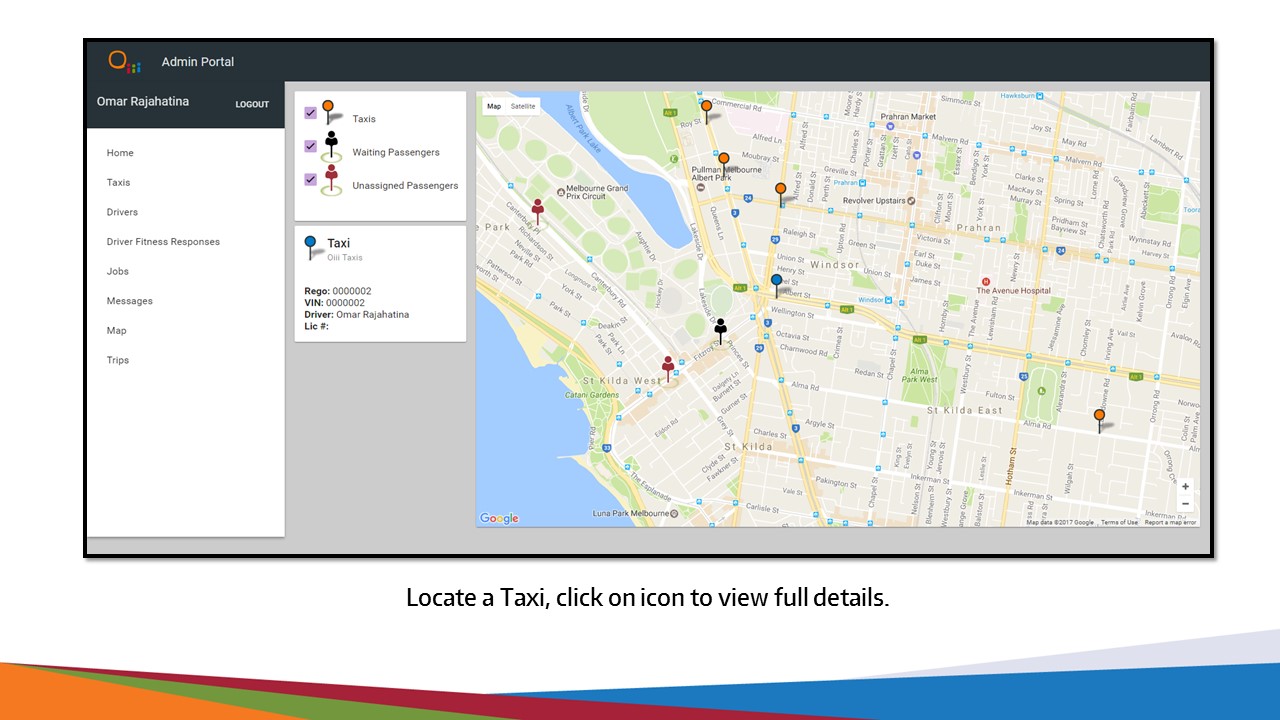
Task: Switch the map to Satellite view
Action: pos(521,106)
